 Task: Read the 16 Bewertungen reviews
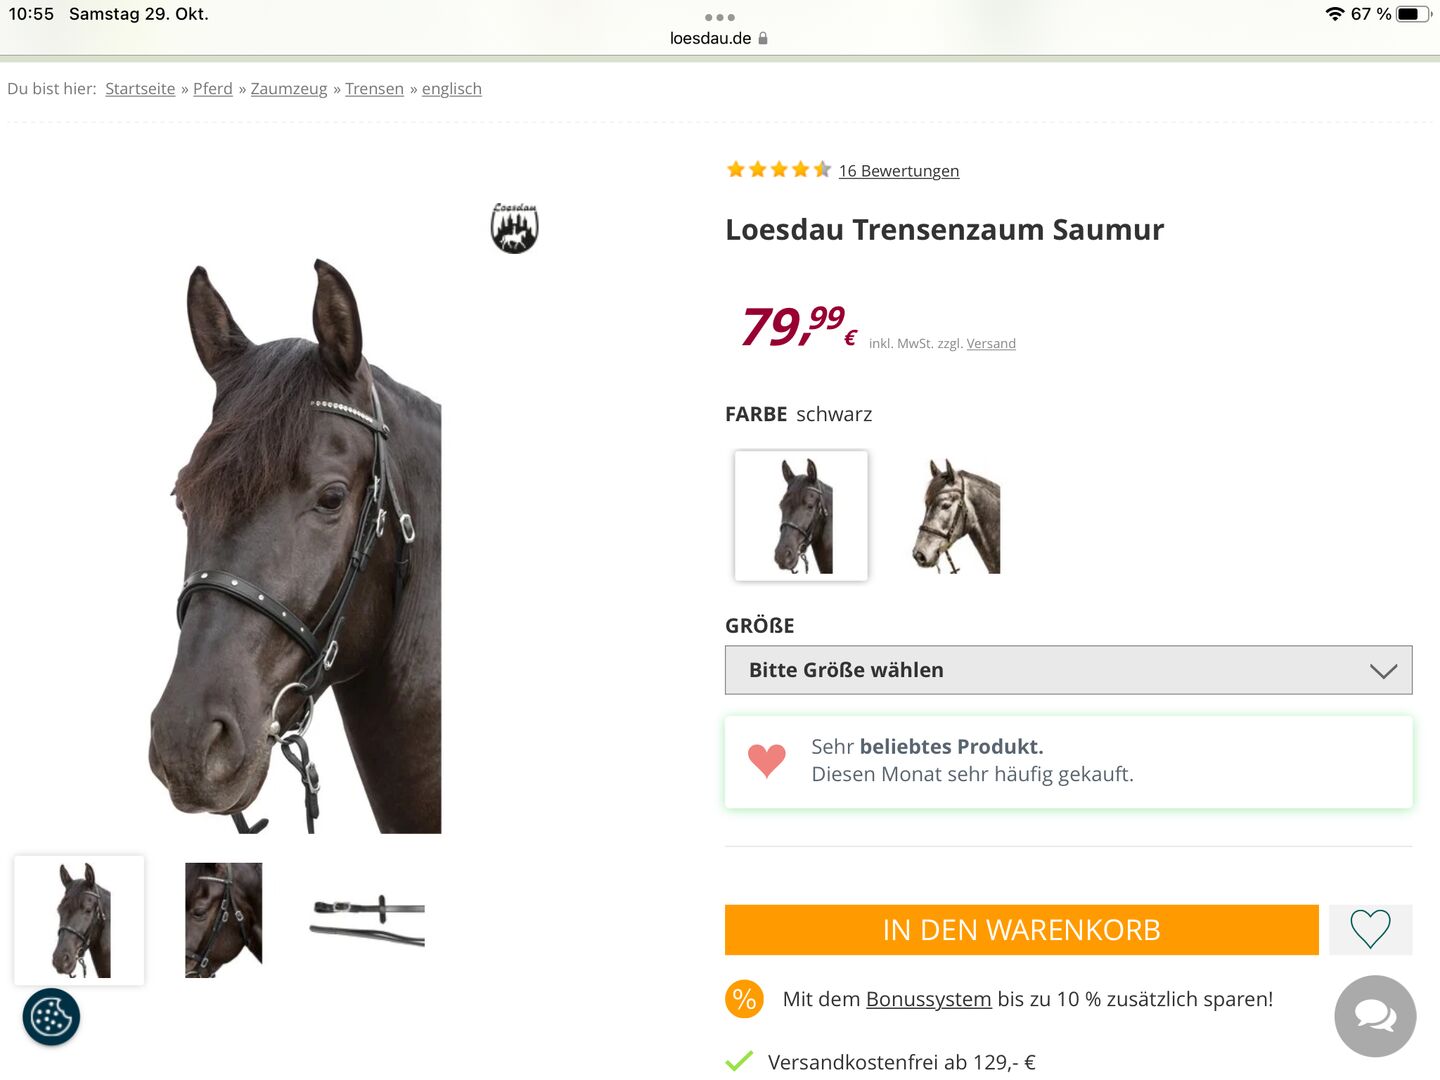click(898, 171)
